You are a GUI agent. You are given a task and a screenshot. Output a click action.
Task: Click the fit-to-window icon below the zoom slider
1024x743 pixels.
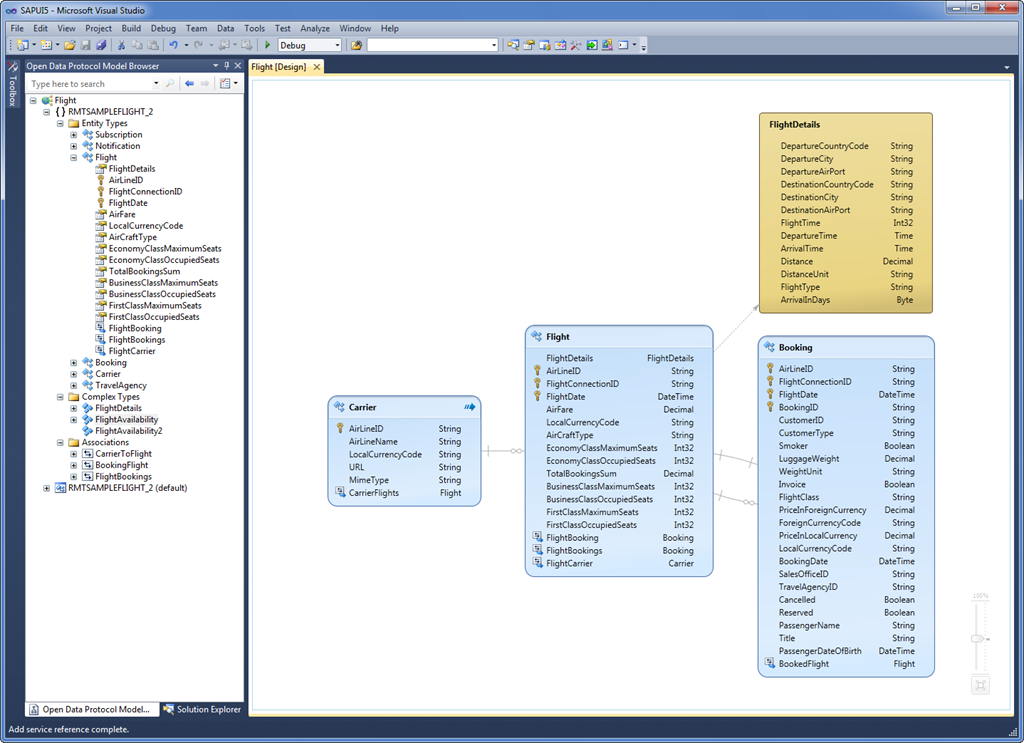click(x=980, y=685)
